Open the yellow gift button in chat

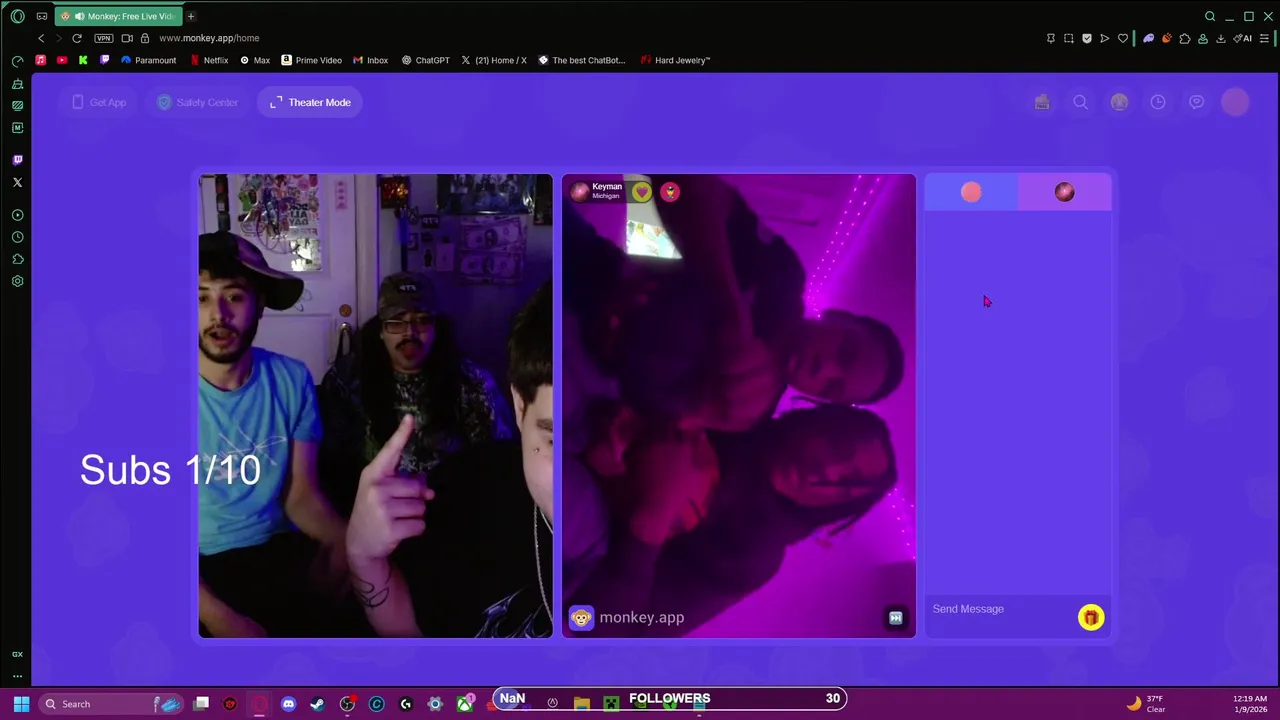pos(1091,617)
